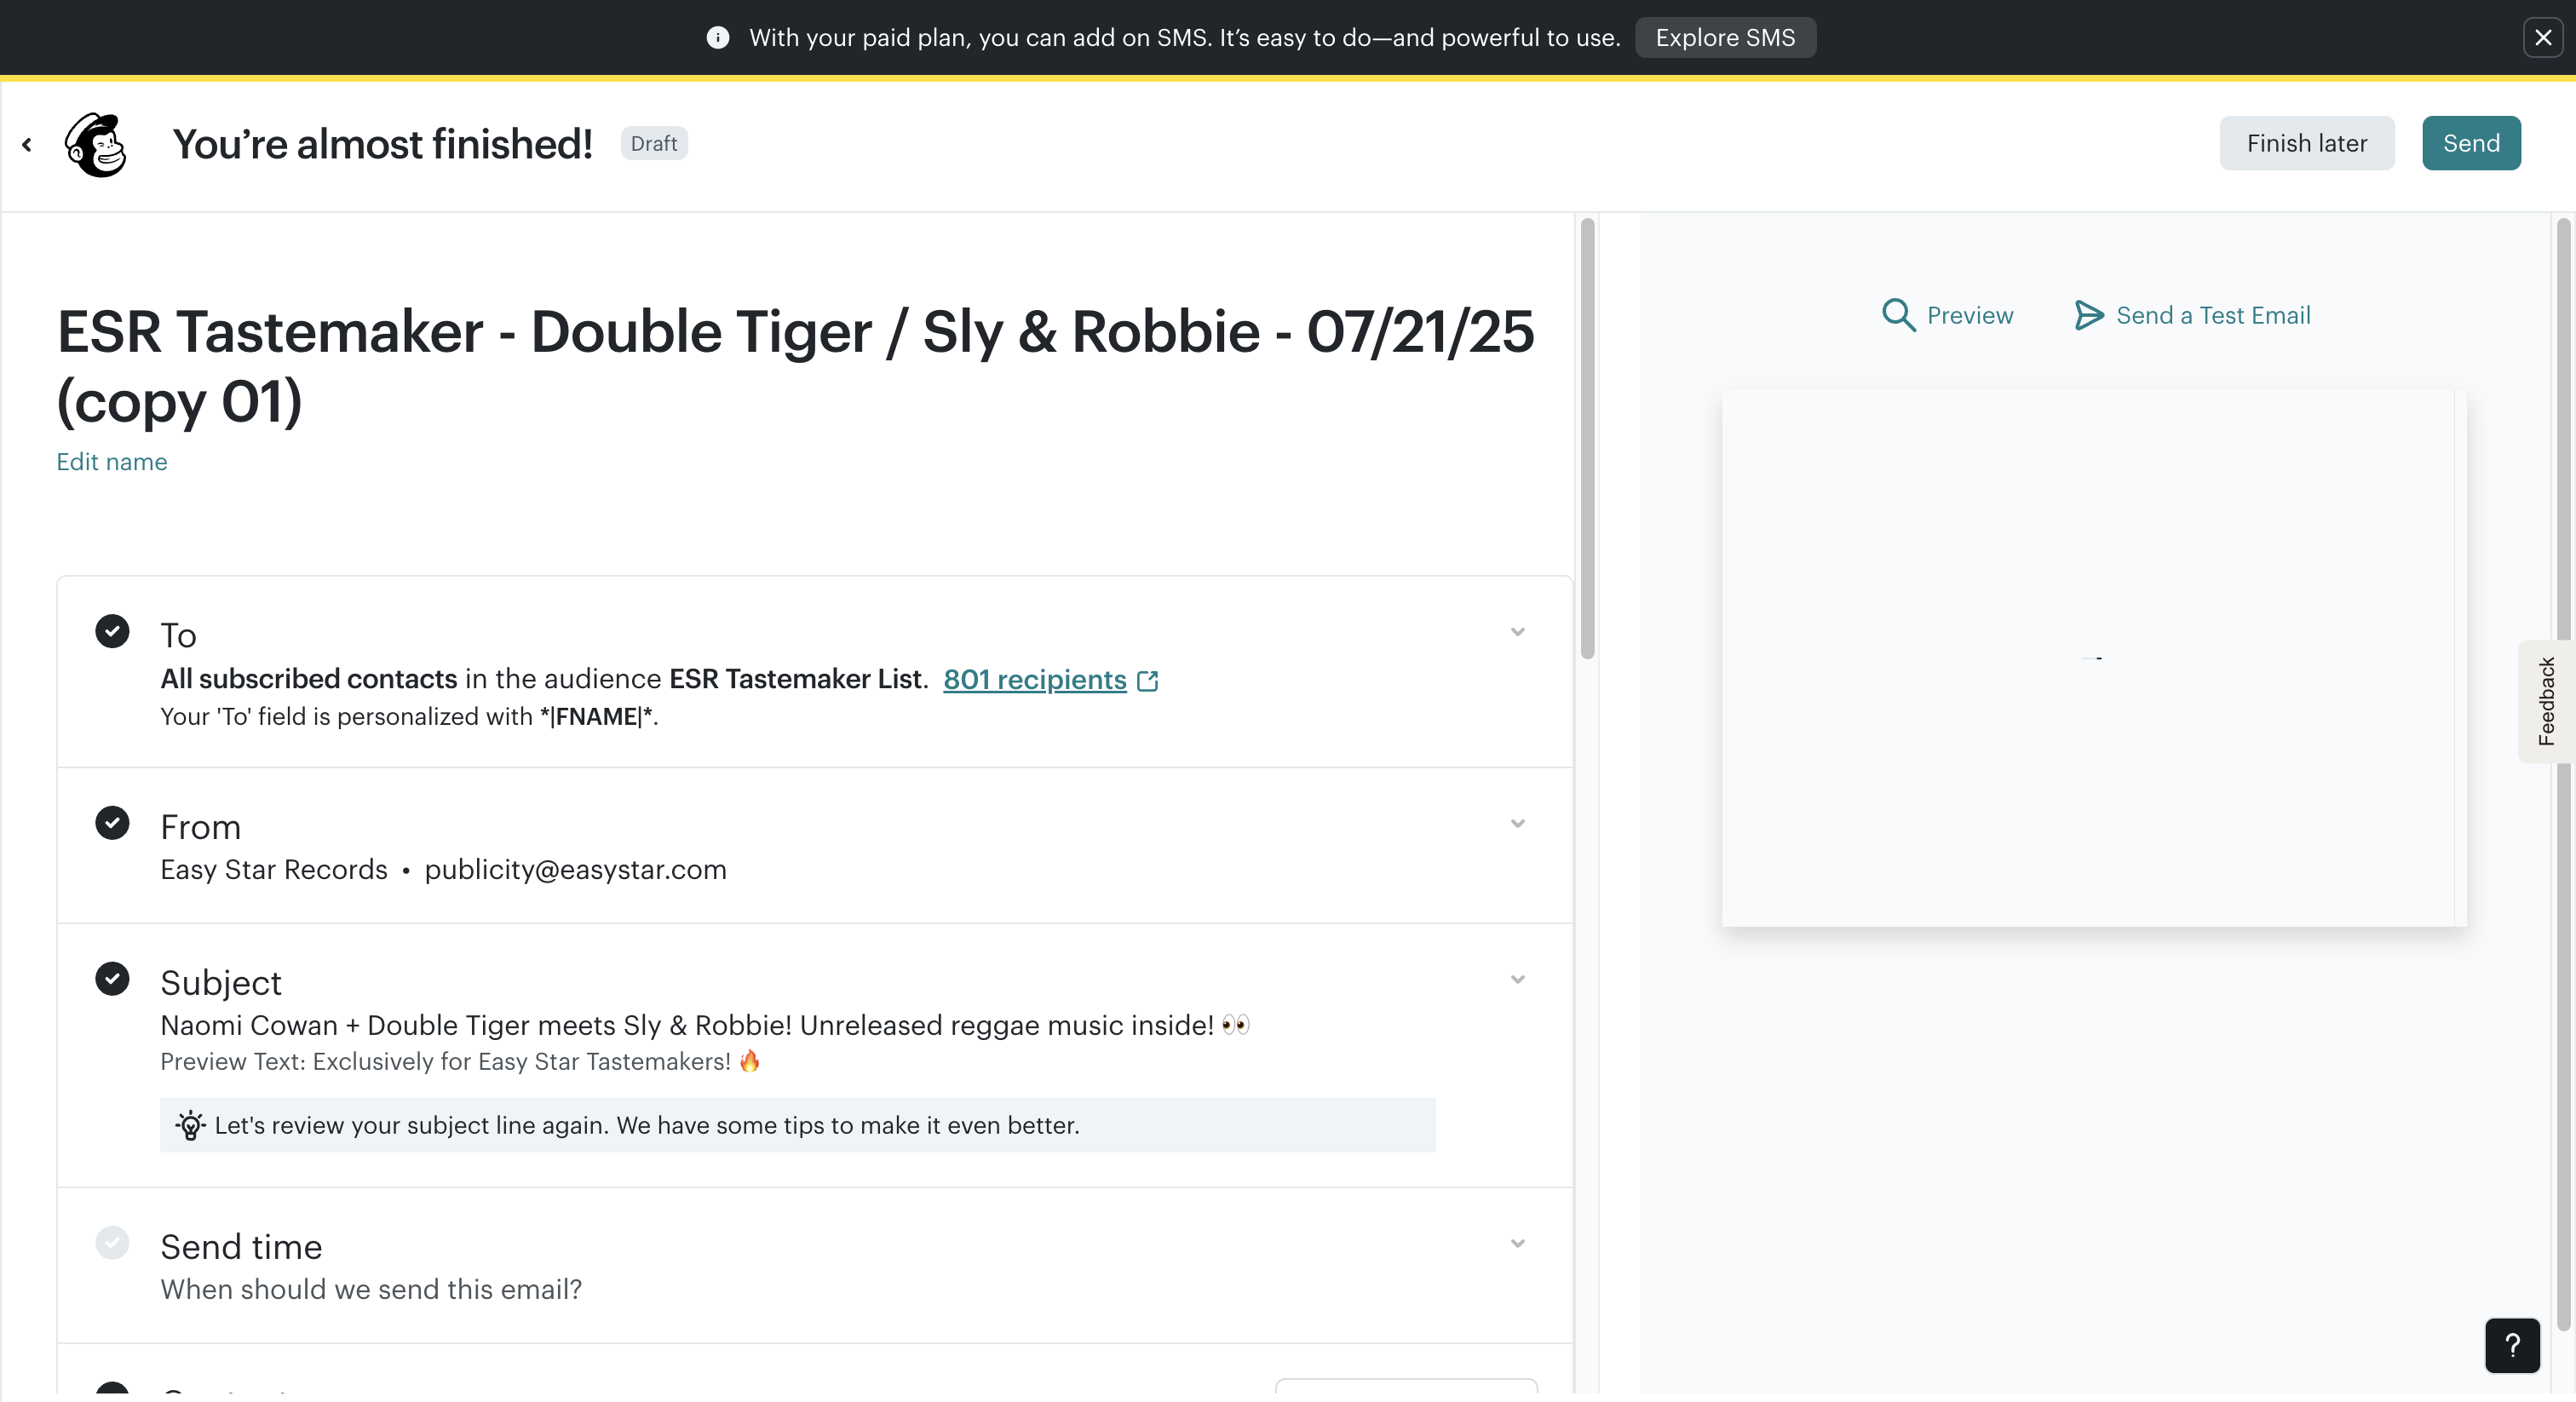Click the external link icon beside recipients

pos(1148,681)
